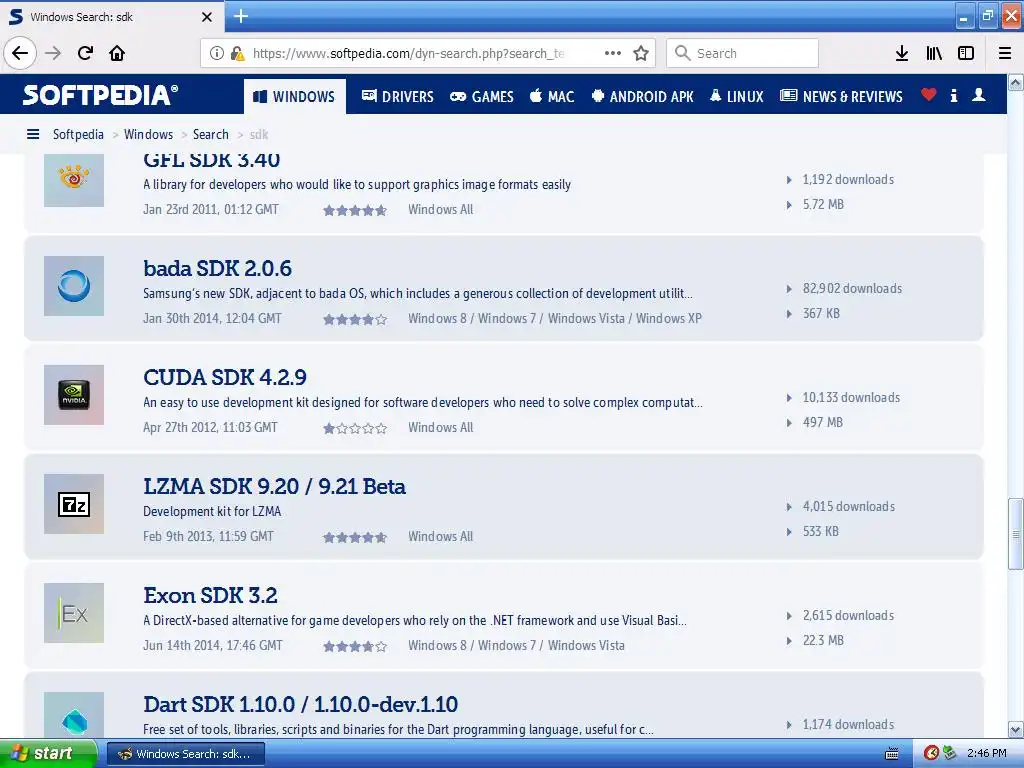Image resolution: width=1024 pixels, height=768 pixels.
Task: Open the browser home page
Action: 117,53
